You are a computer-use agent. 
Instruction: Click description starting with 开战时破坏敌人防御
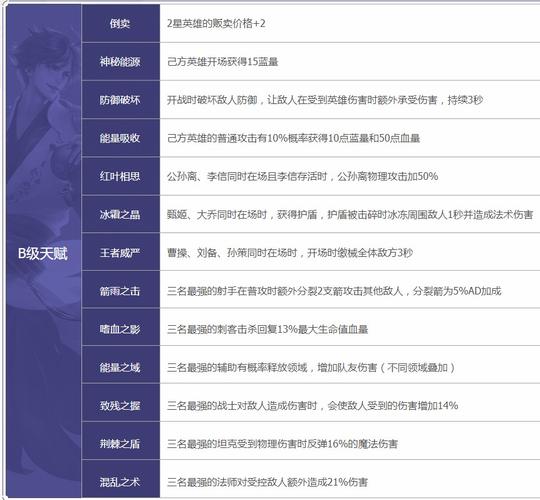click(325, 100)
